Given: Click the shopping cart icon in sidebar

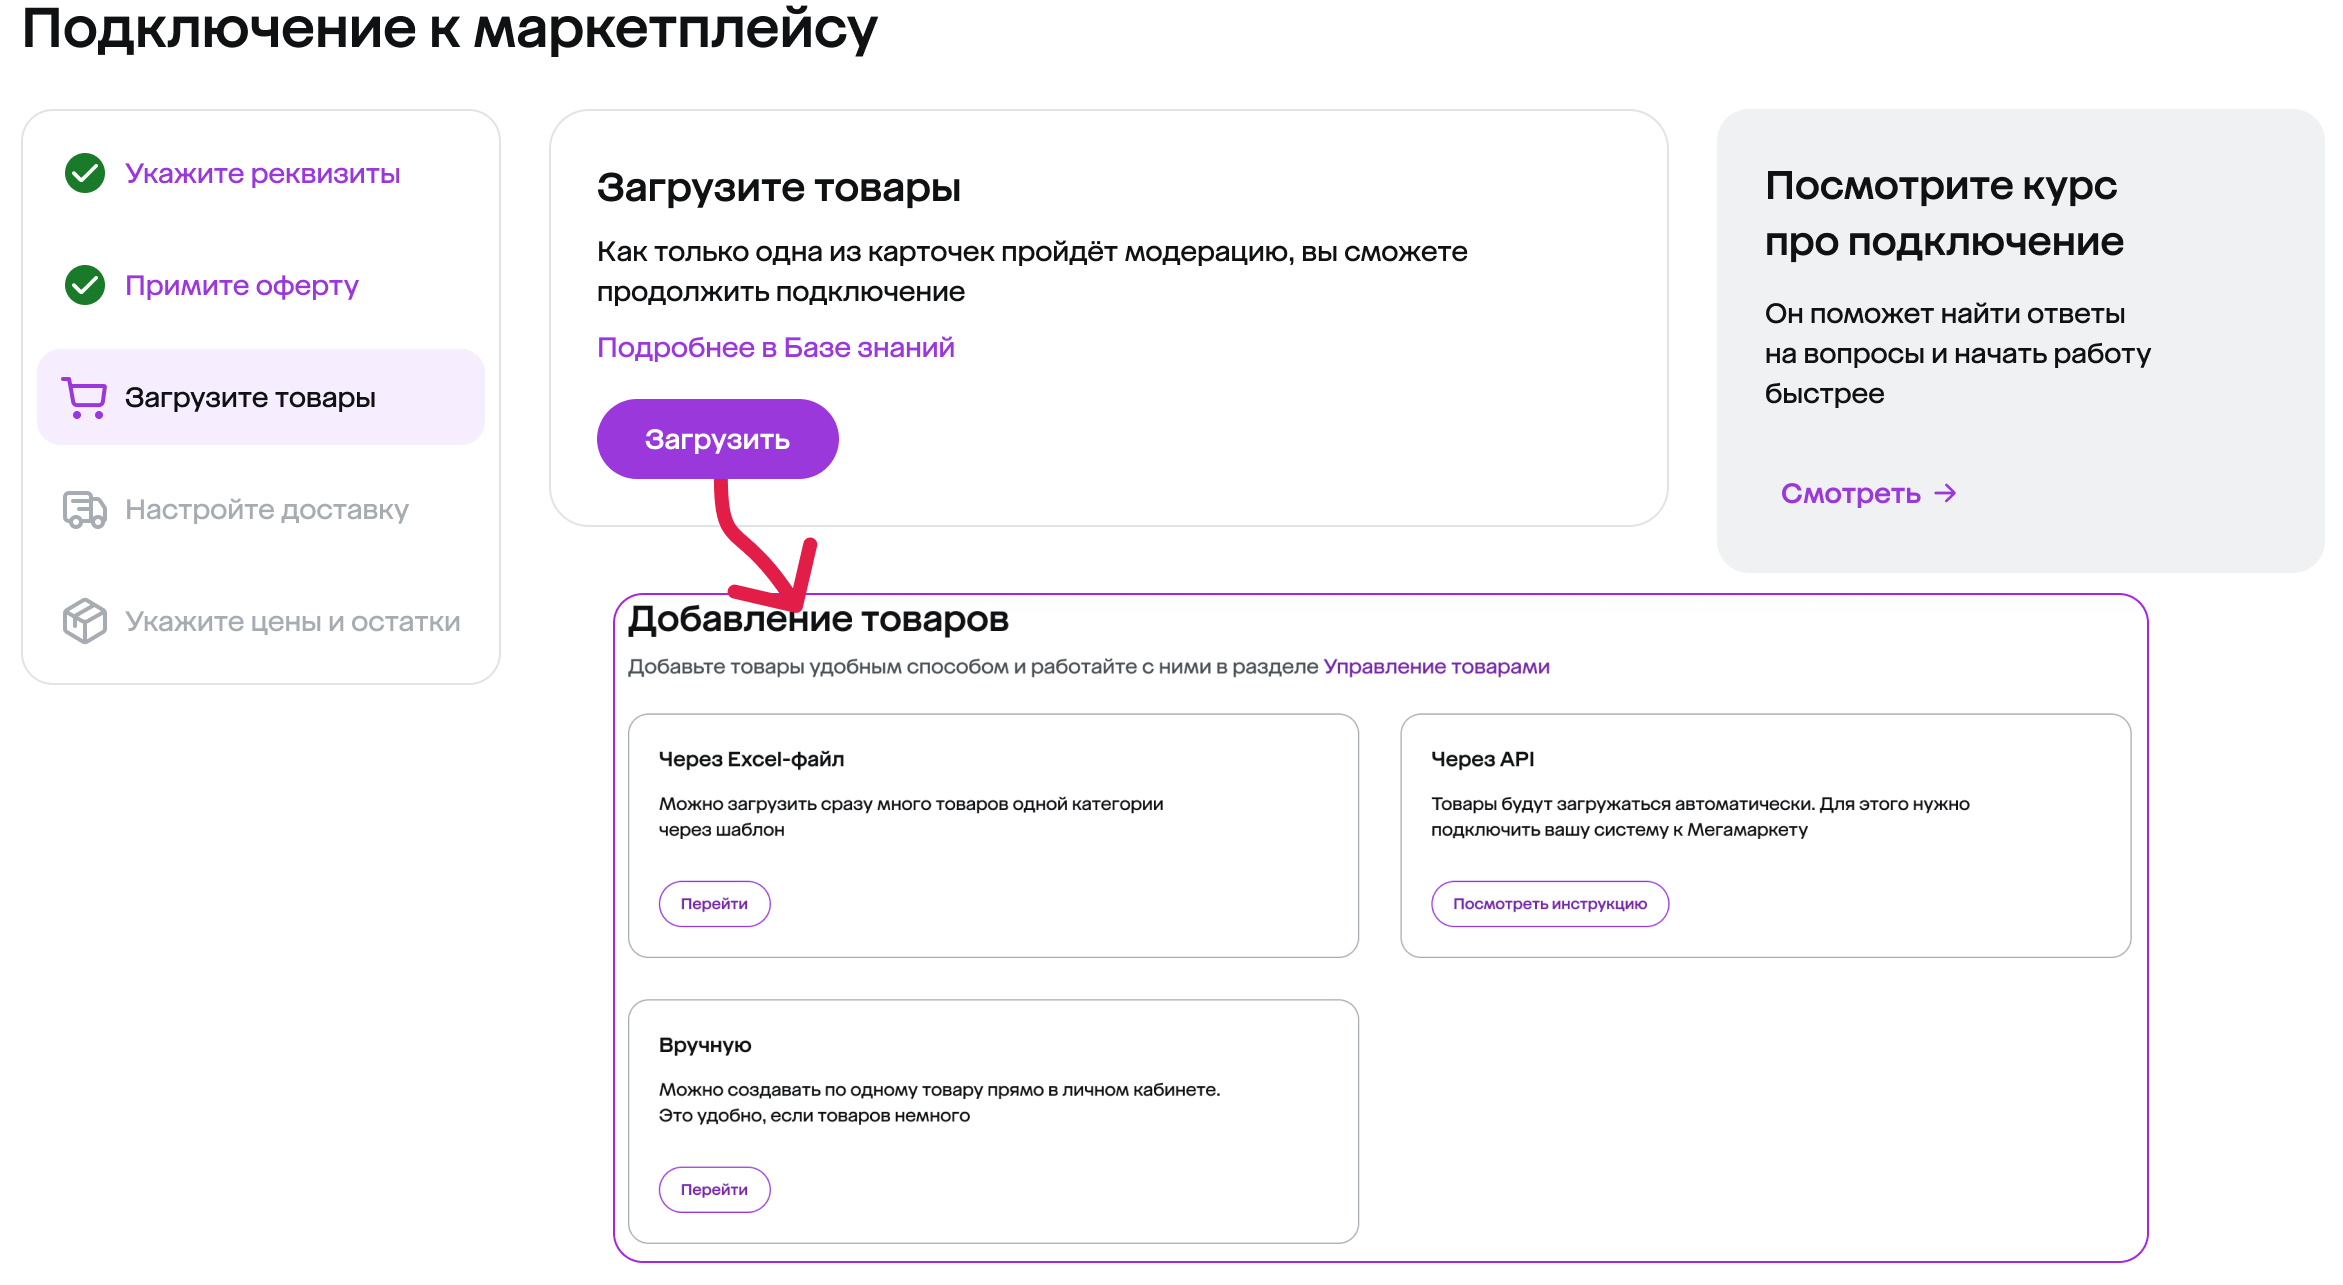Looking at the screenshot, I should tap(84, 397).
